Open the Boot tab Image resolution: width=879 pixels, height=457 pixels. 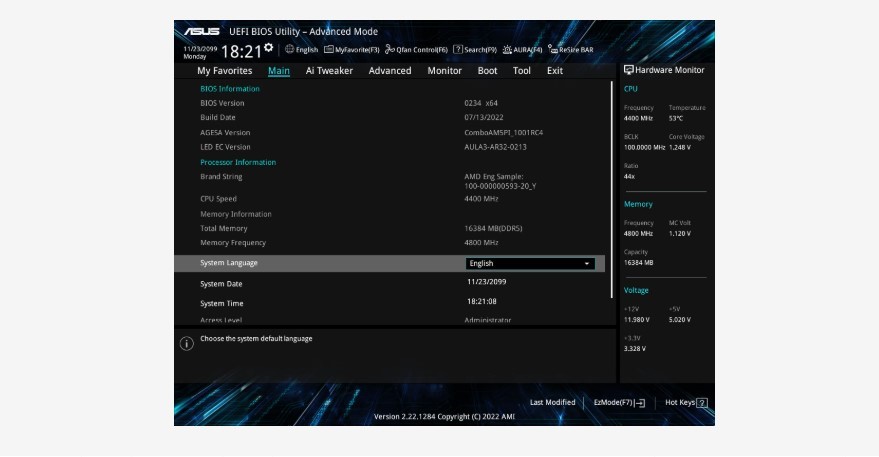point(487,71)
